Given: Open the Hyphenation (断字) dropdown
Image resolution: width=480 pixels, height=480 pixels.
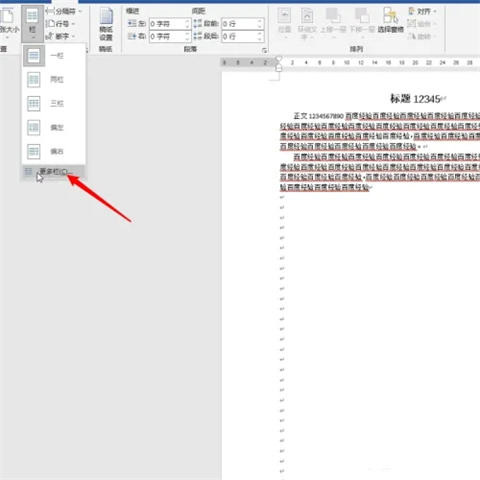Looking at the screenshot, I should [x=61, y=36].
